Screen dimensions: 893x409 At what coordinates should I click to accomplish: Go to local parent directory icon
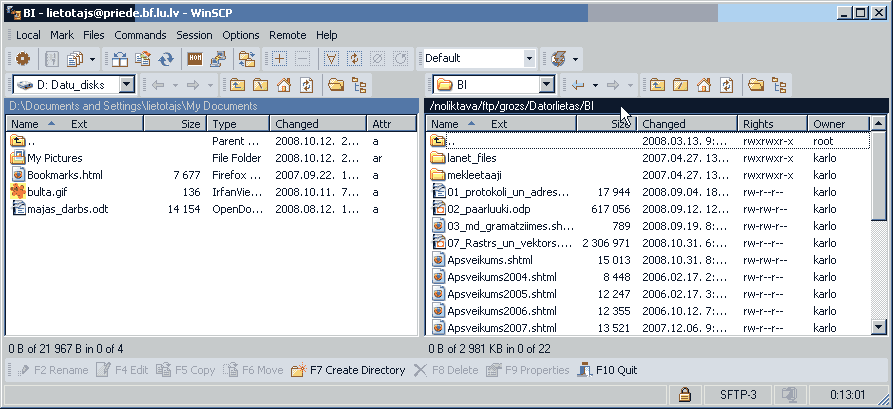(237, 85)
